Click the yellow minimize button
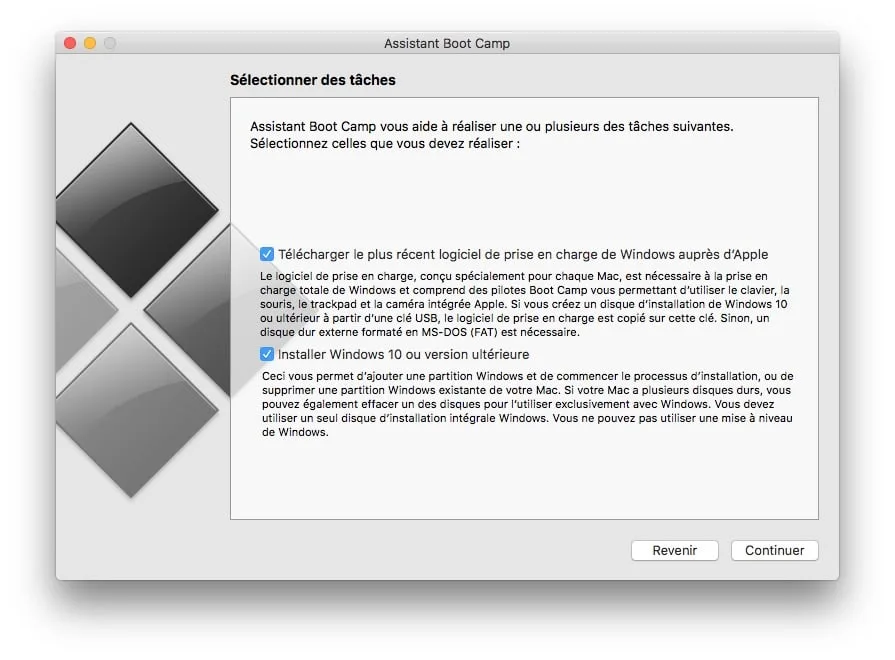 point(88,43)
